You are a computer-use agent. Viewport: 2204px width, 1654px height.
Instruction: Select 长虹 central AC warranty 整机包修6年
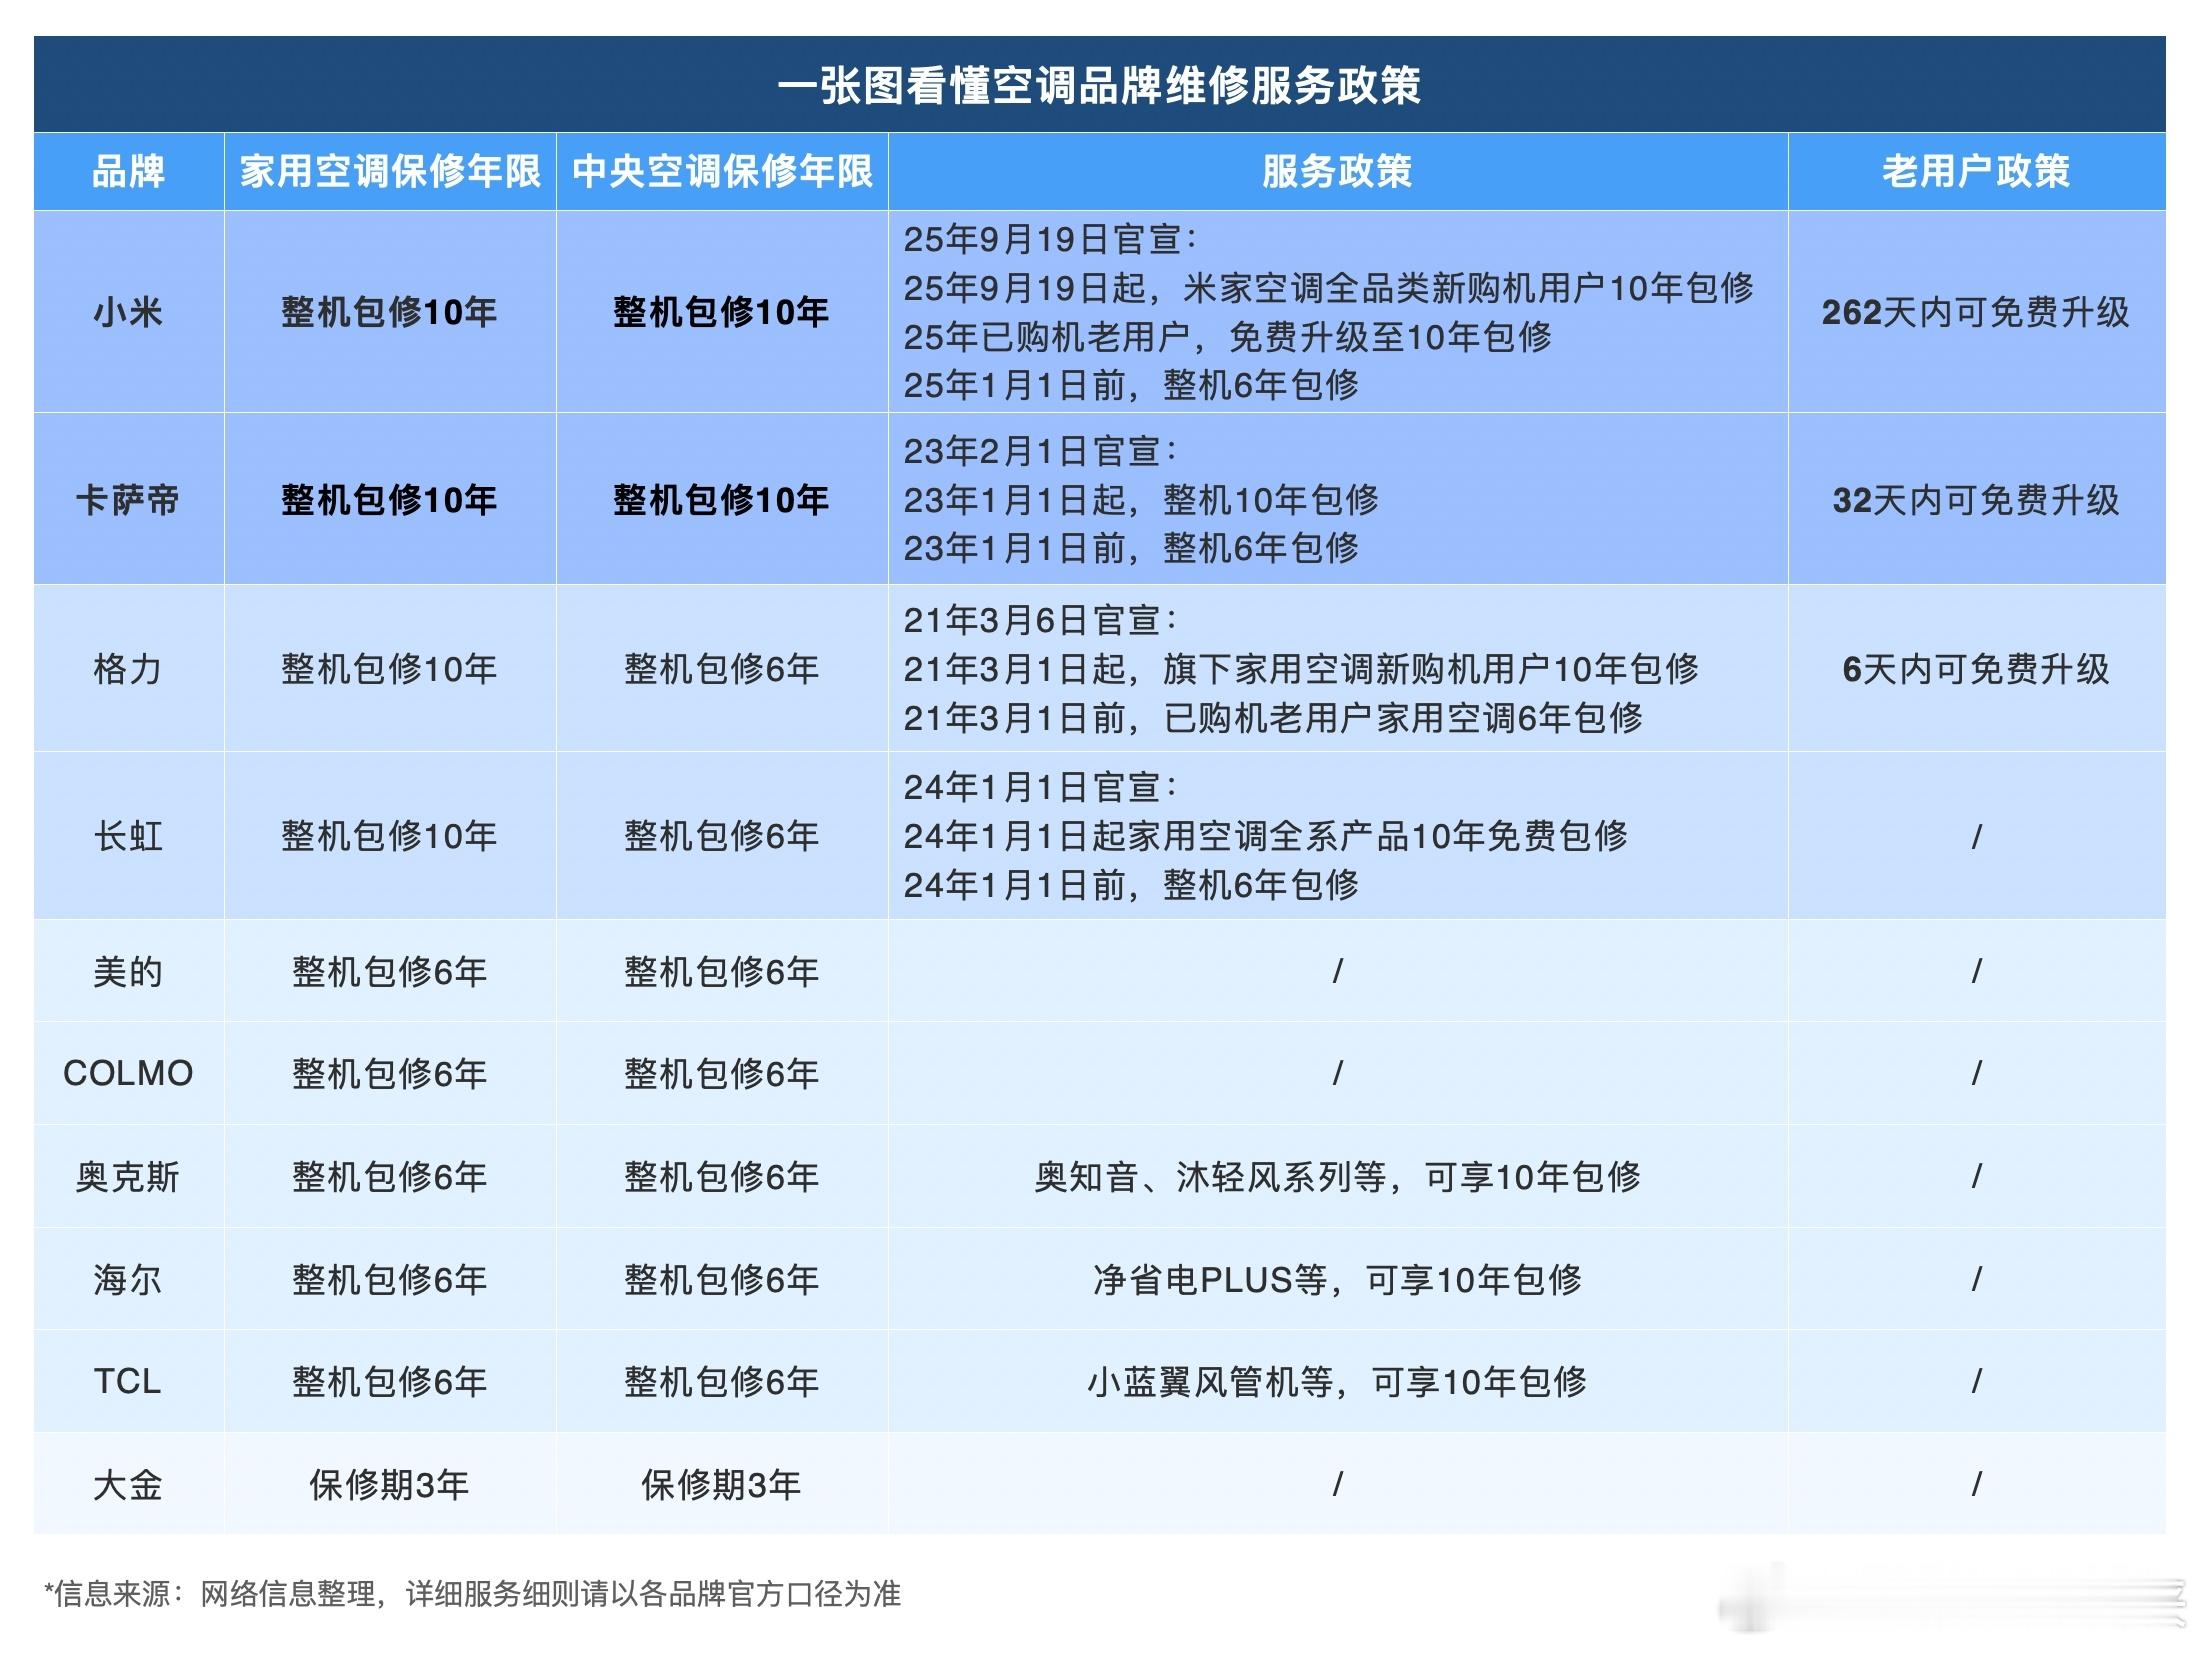pyautogui.click(x=721, y=835)
